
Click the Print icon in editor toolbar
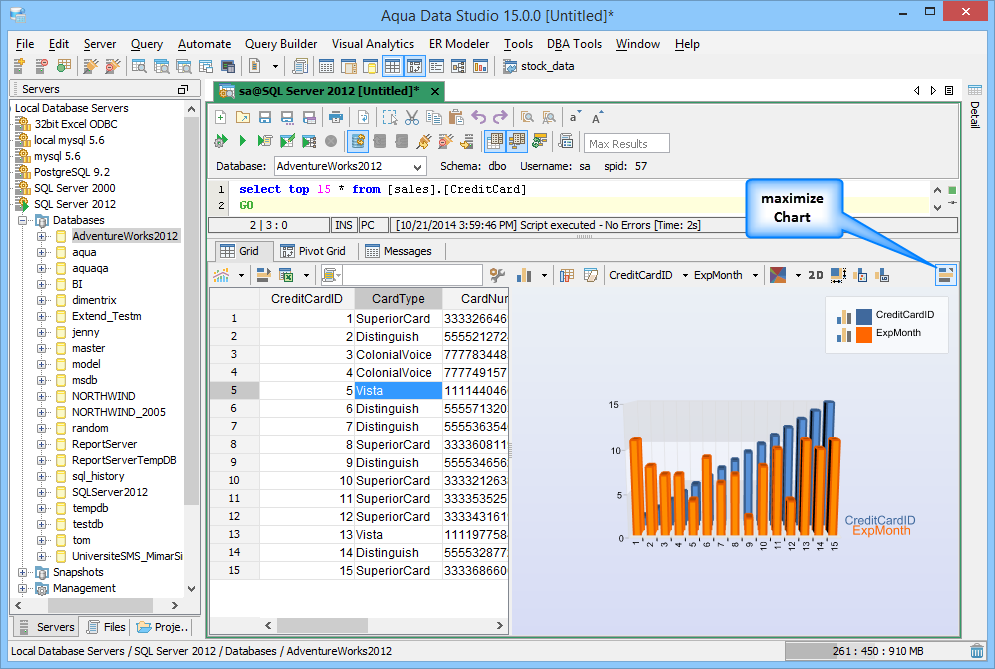click(x=336, y=117)
